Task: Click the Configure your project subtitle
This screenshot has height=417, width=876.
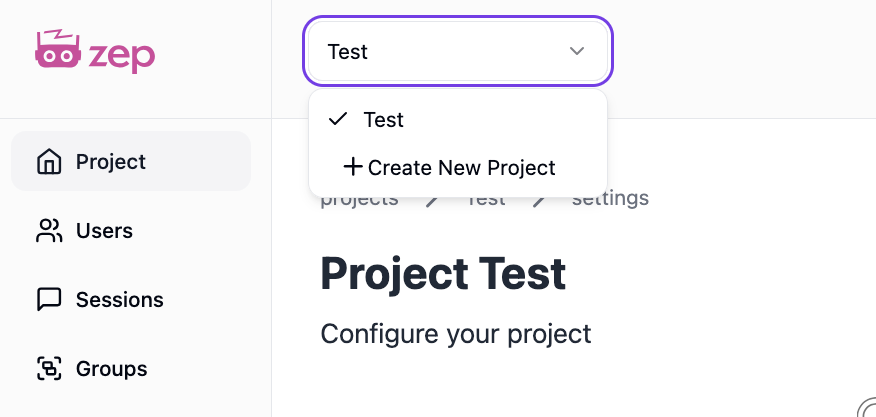Action: click(x=456, y=333)
